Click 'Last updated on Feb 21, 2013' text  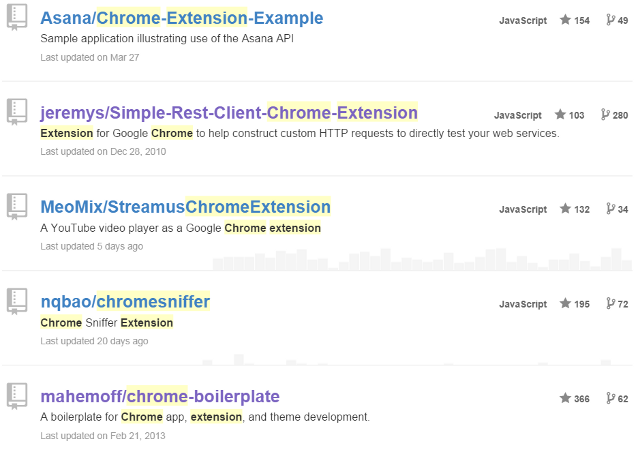tap(103, 436)
